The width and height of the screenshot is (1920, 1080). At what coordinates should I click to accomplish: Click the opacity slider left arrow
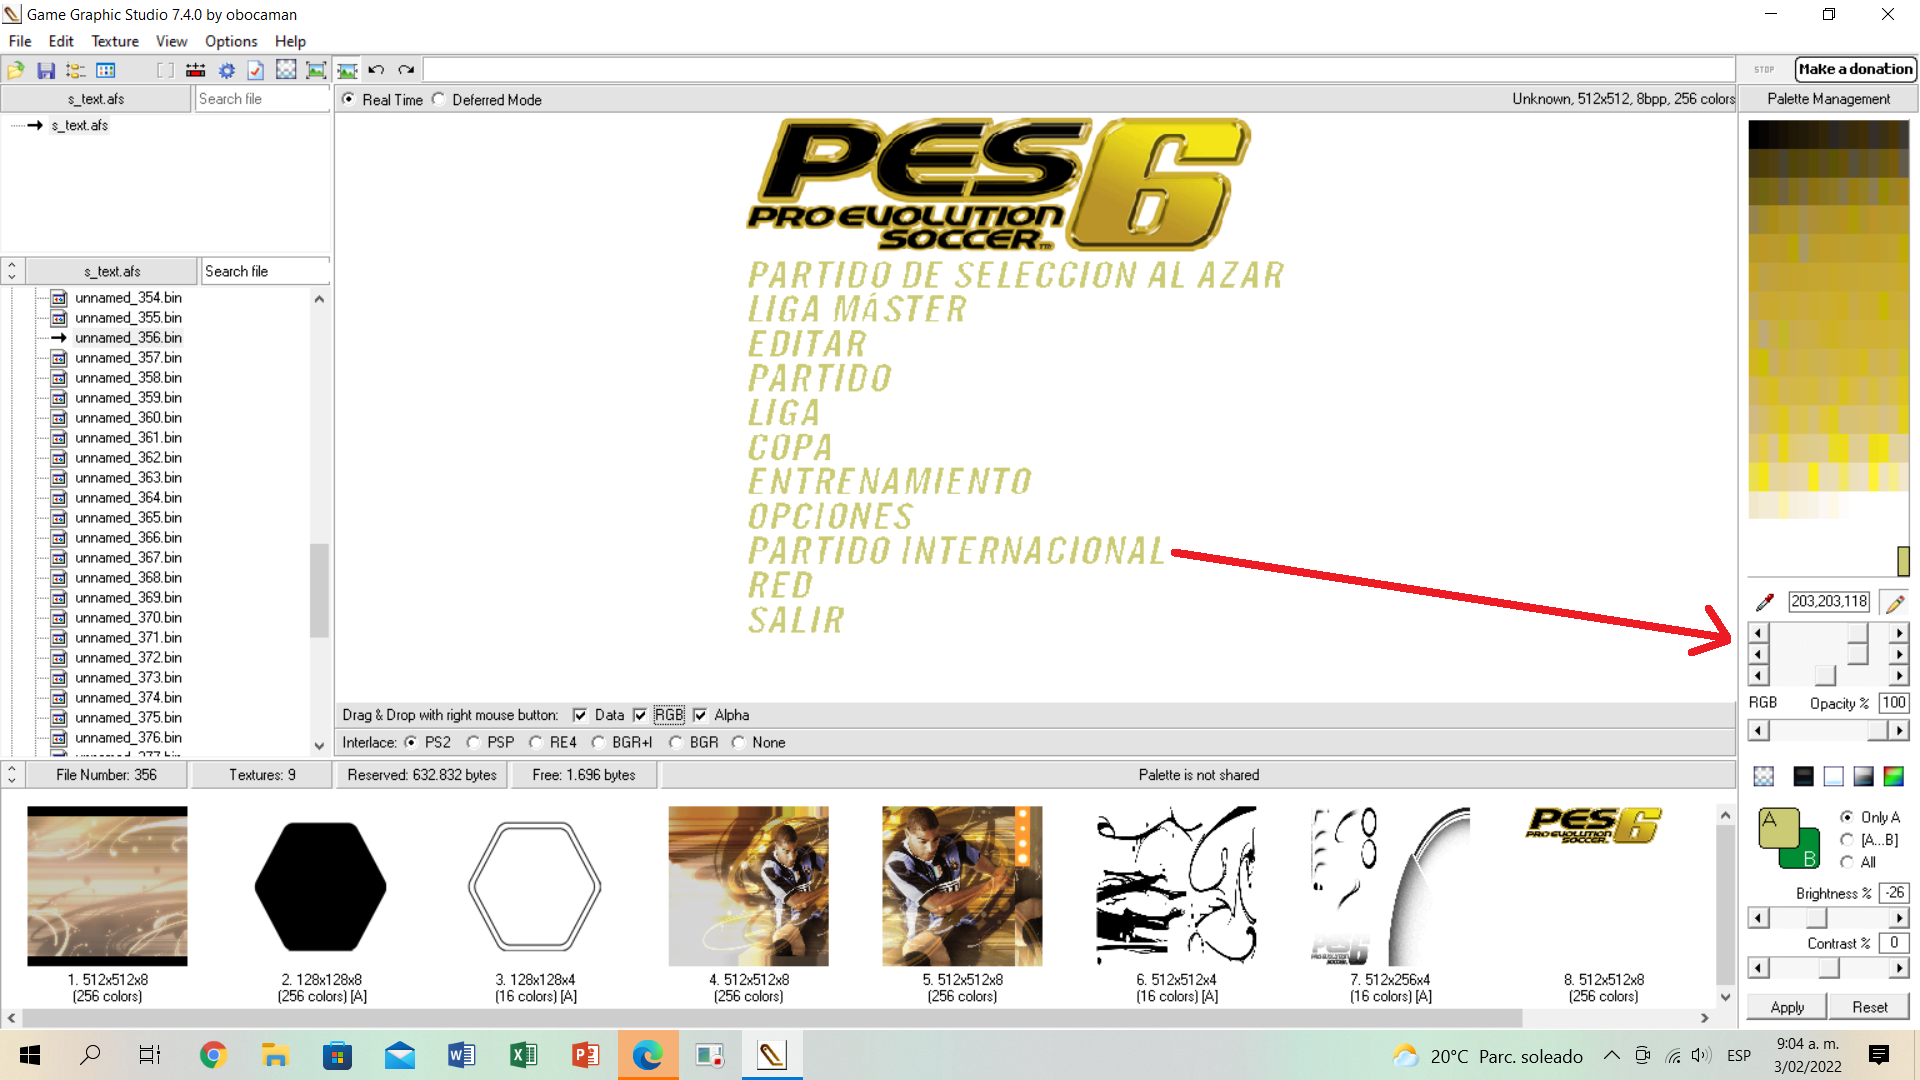pos(1758,731)
